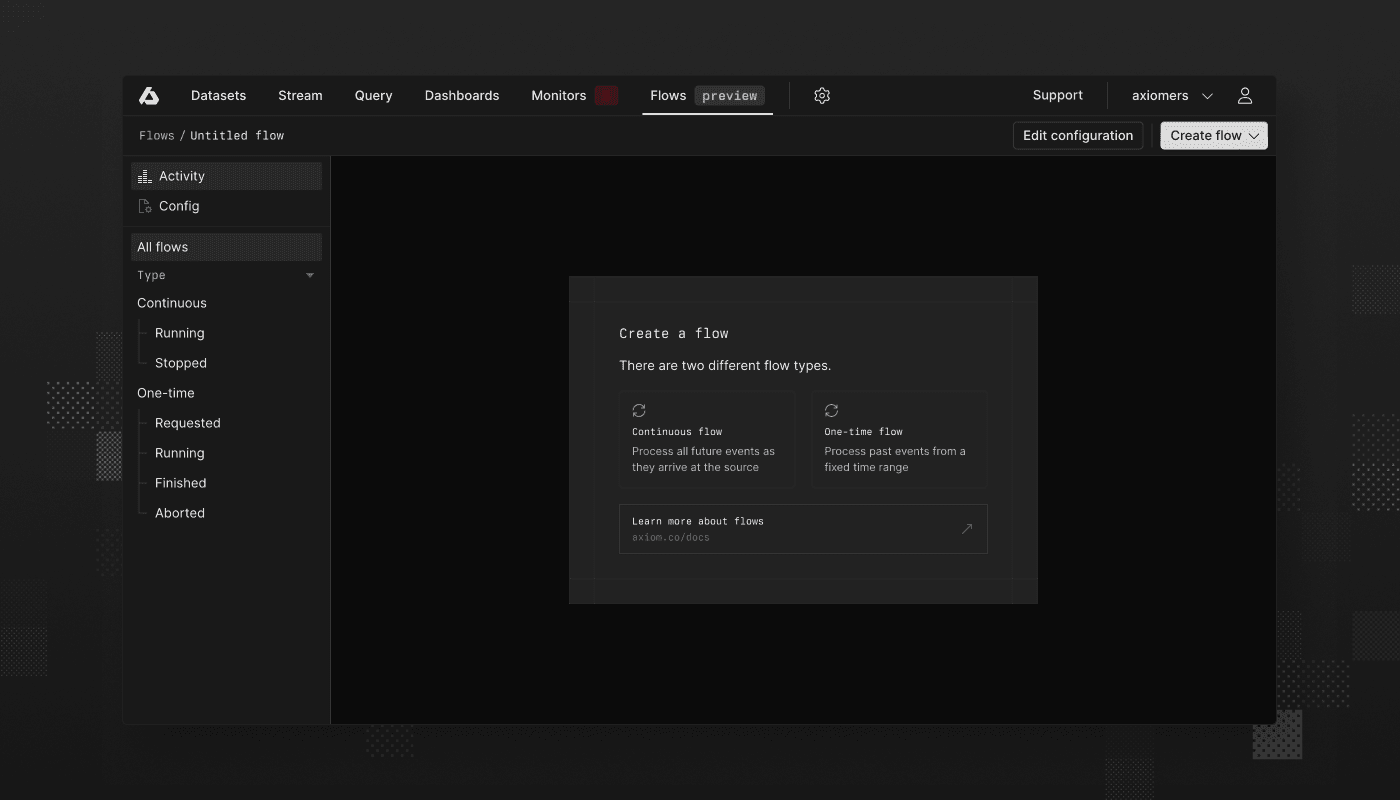Select All flows in the sidebar
This screenshot has height=800, width=1400.
click(162, 246)
